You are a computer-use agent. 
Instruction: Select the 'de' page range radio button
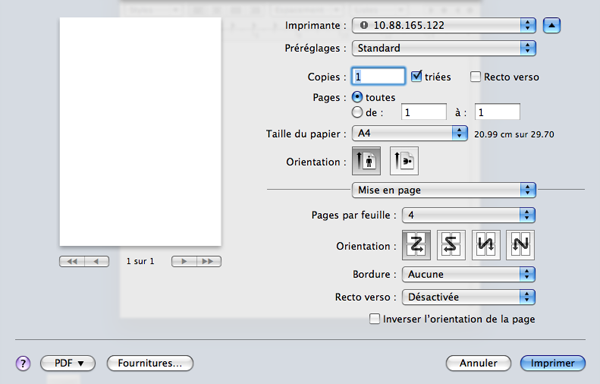357,112
